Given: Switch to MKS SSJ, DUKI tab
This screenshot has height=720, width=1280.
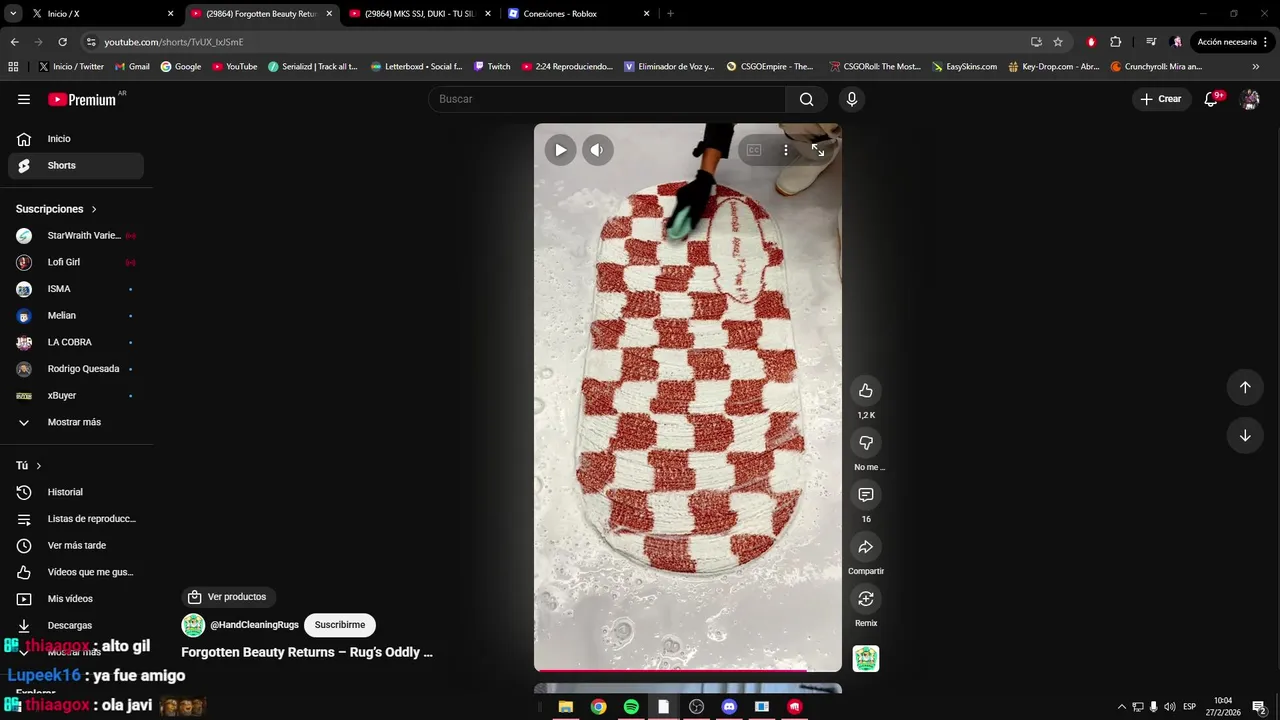Looking at the screenshot, I should pos(420,14).
